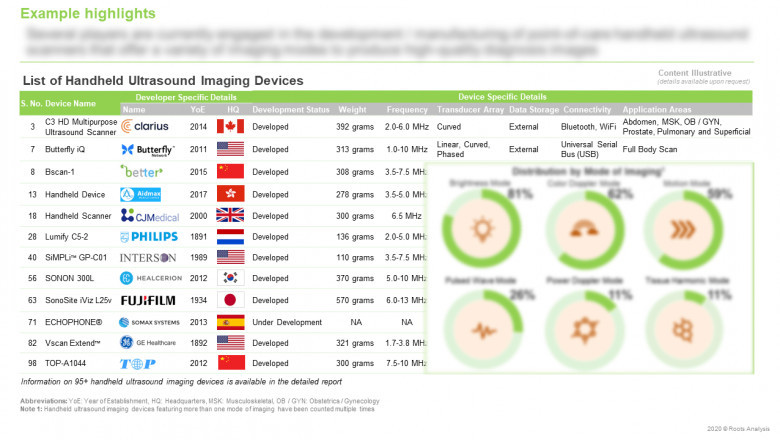Click the 'ECHOPHONE®' device name

pos(74,322)
